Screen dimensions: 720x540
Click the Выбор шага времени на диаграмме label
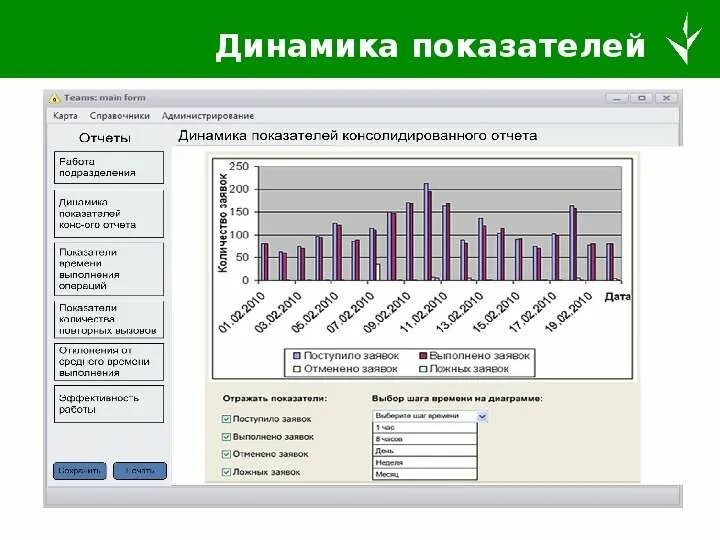[x=457, y=399]
